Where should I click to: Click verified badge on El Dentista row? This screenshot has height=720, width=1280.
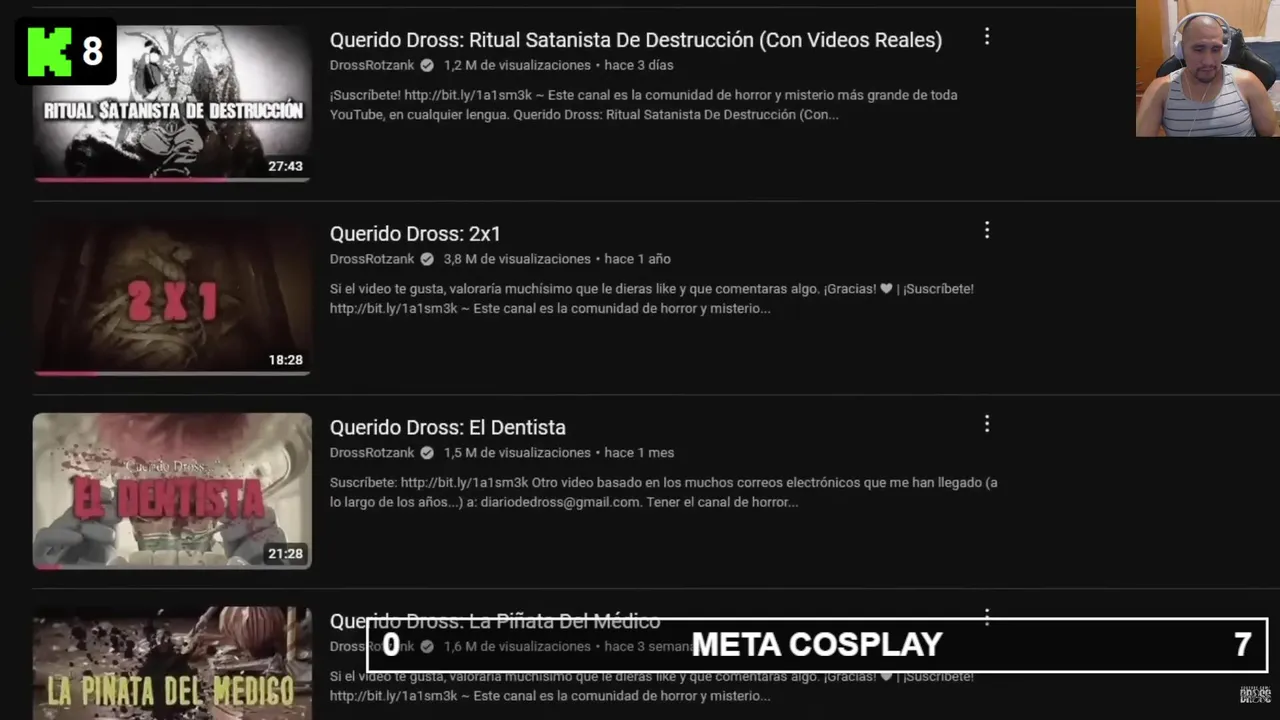[427, 453]
